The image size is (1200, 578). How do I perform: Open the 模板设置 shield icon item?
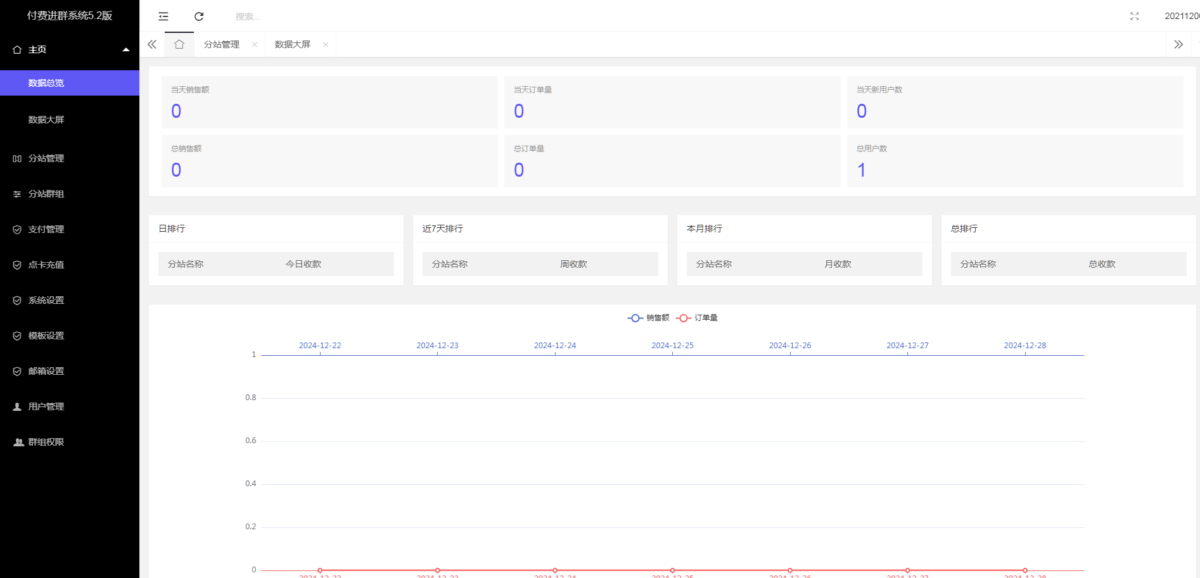click(x=69, y=336)
